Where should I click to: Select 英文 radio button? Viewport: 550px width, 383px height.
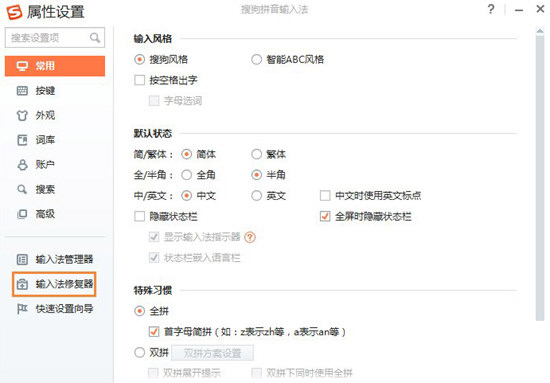[256, 196]
